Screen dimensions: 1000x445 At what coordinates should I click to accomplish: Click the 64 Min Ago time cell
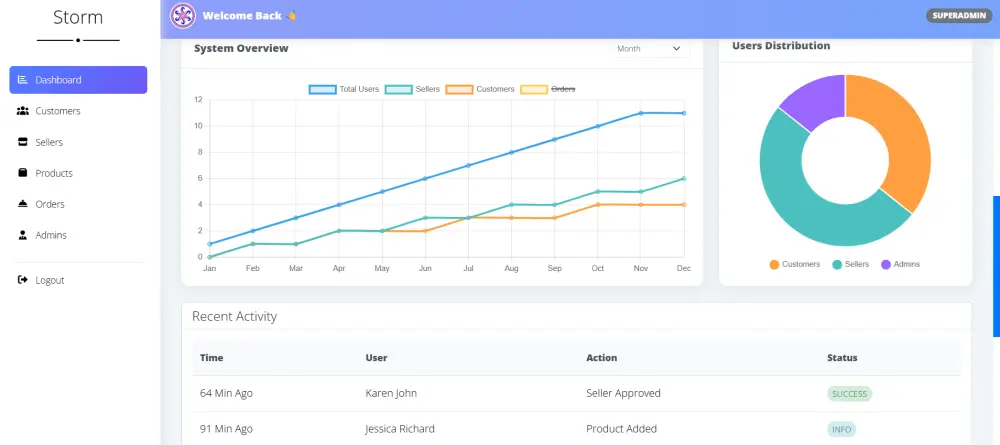point(226,393)
